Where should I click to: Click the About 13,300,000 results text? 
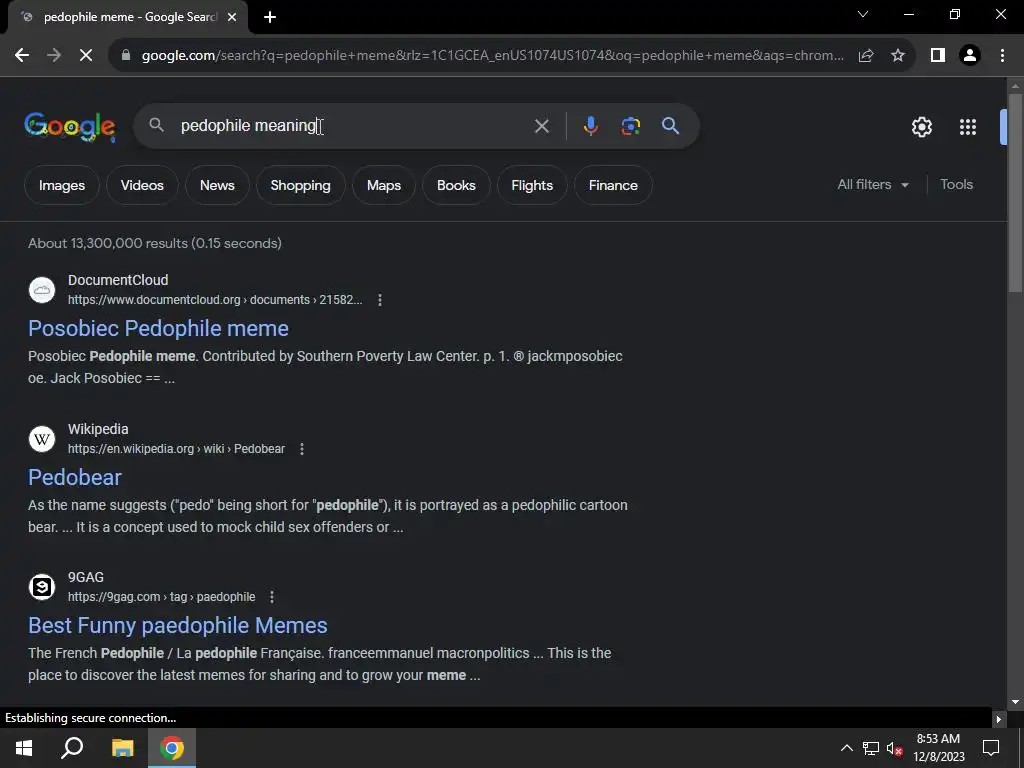[155, 243]
